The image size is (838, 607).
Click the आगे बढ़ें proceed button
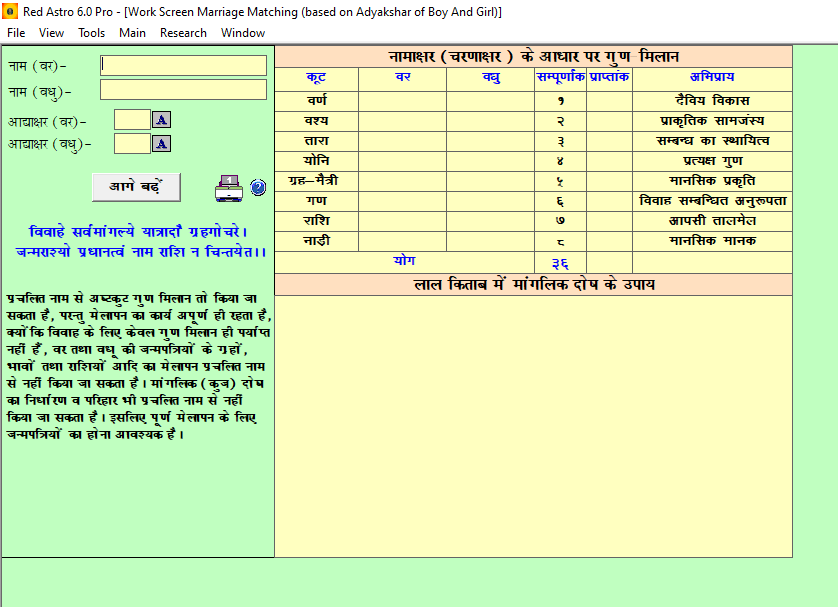pos(136,187)
